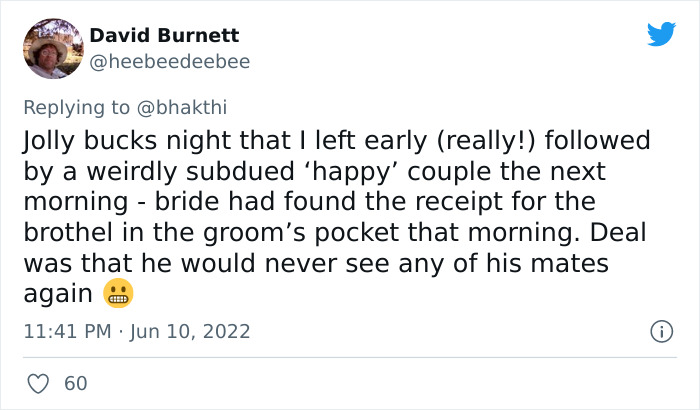Click the Twitter bird logo
This screenshot has height=410, width=700.
click(x=661, y=35)
